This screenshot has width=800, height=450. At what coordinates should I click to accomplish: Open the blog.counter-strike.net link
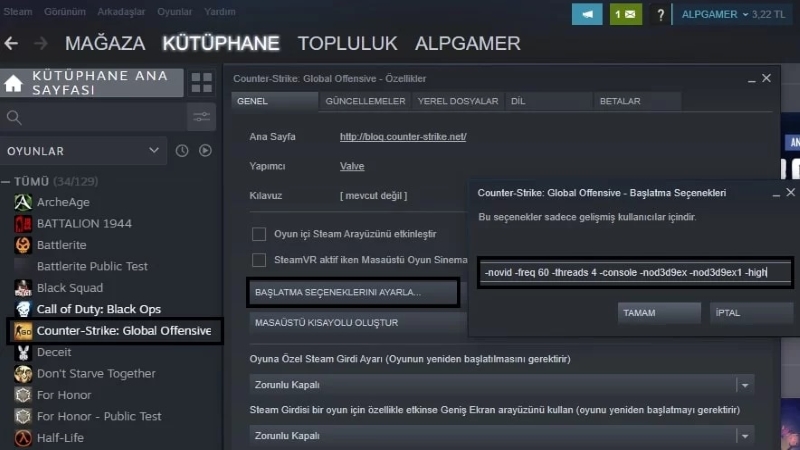[403, 137]
